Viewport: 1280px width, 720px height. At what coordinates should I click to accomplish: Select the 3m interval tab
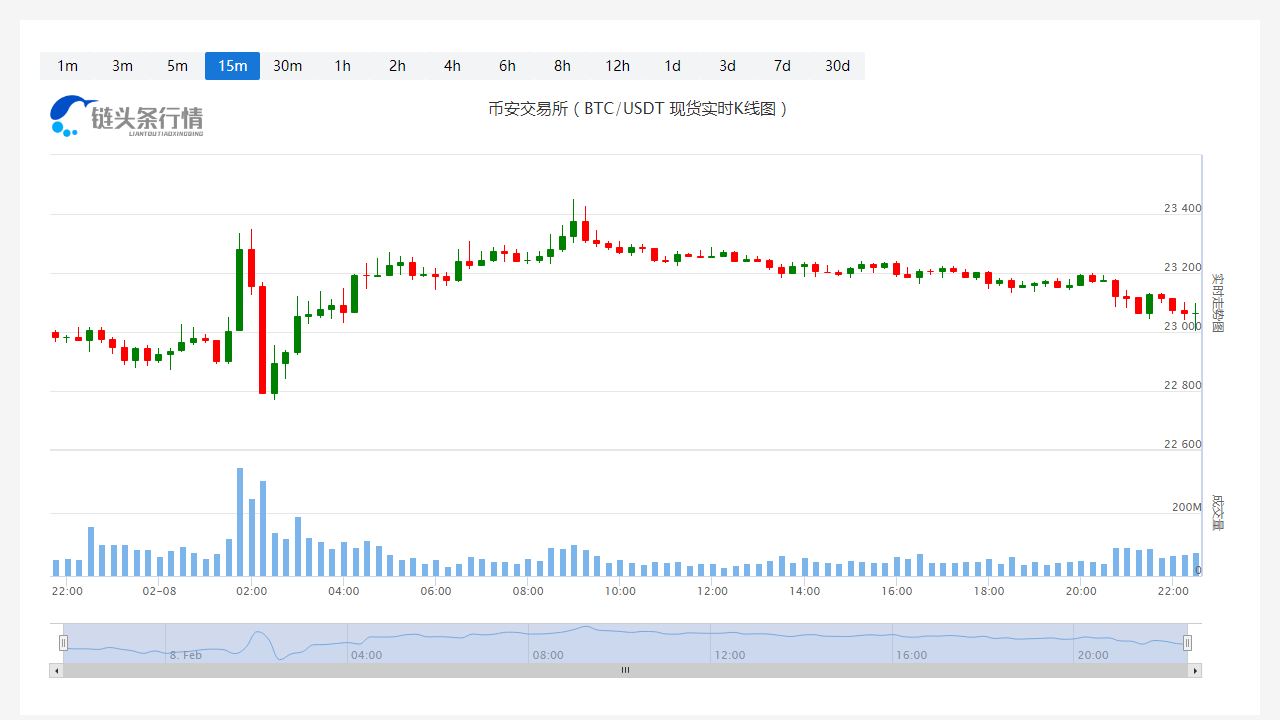(x=122, y=66)
